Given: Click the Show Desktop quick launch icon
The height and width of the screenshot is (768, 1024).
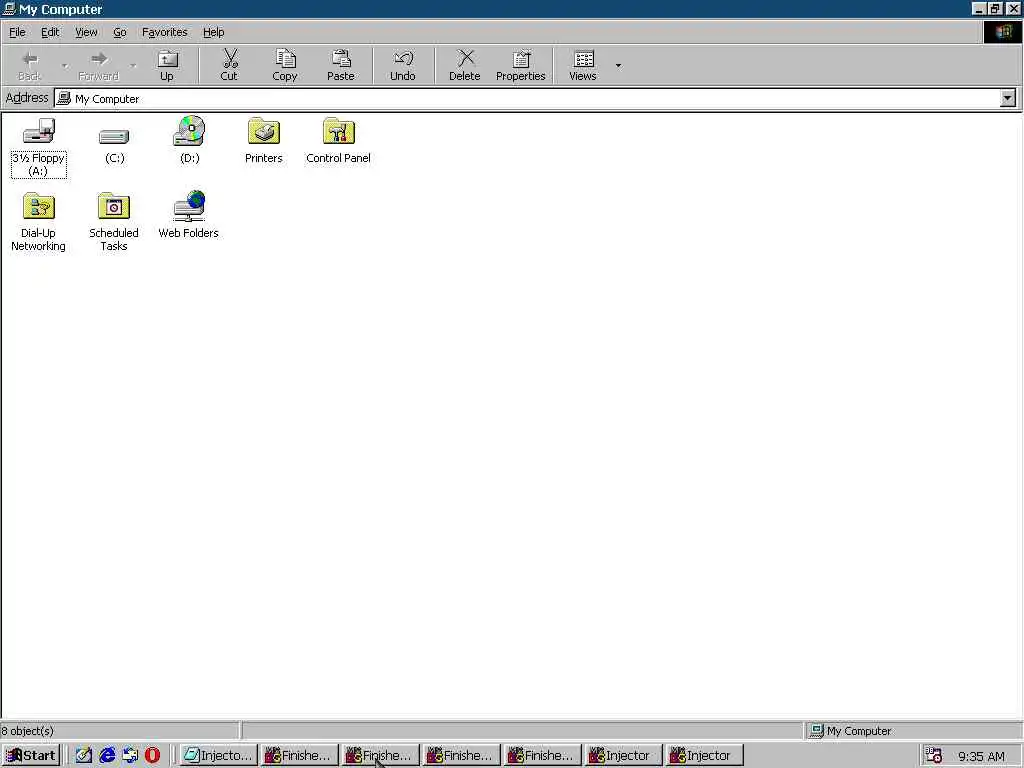Looking at the screenshot, I should coord(84,756).
